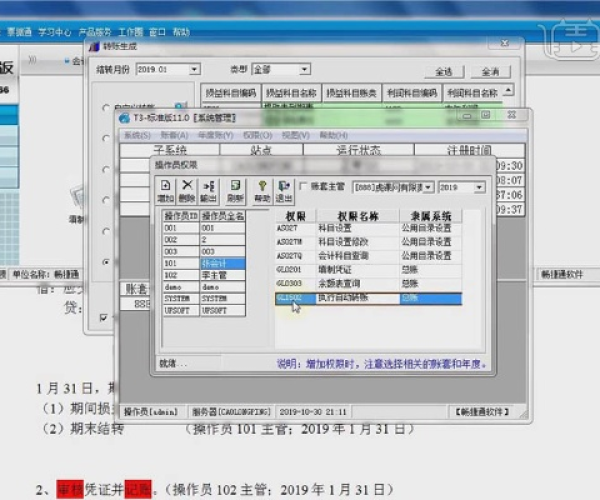This screenshot has width=600, height=500.
Task: Click the 输出 (Export) toolbar icon
Action: [x=209, y=190]
